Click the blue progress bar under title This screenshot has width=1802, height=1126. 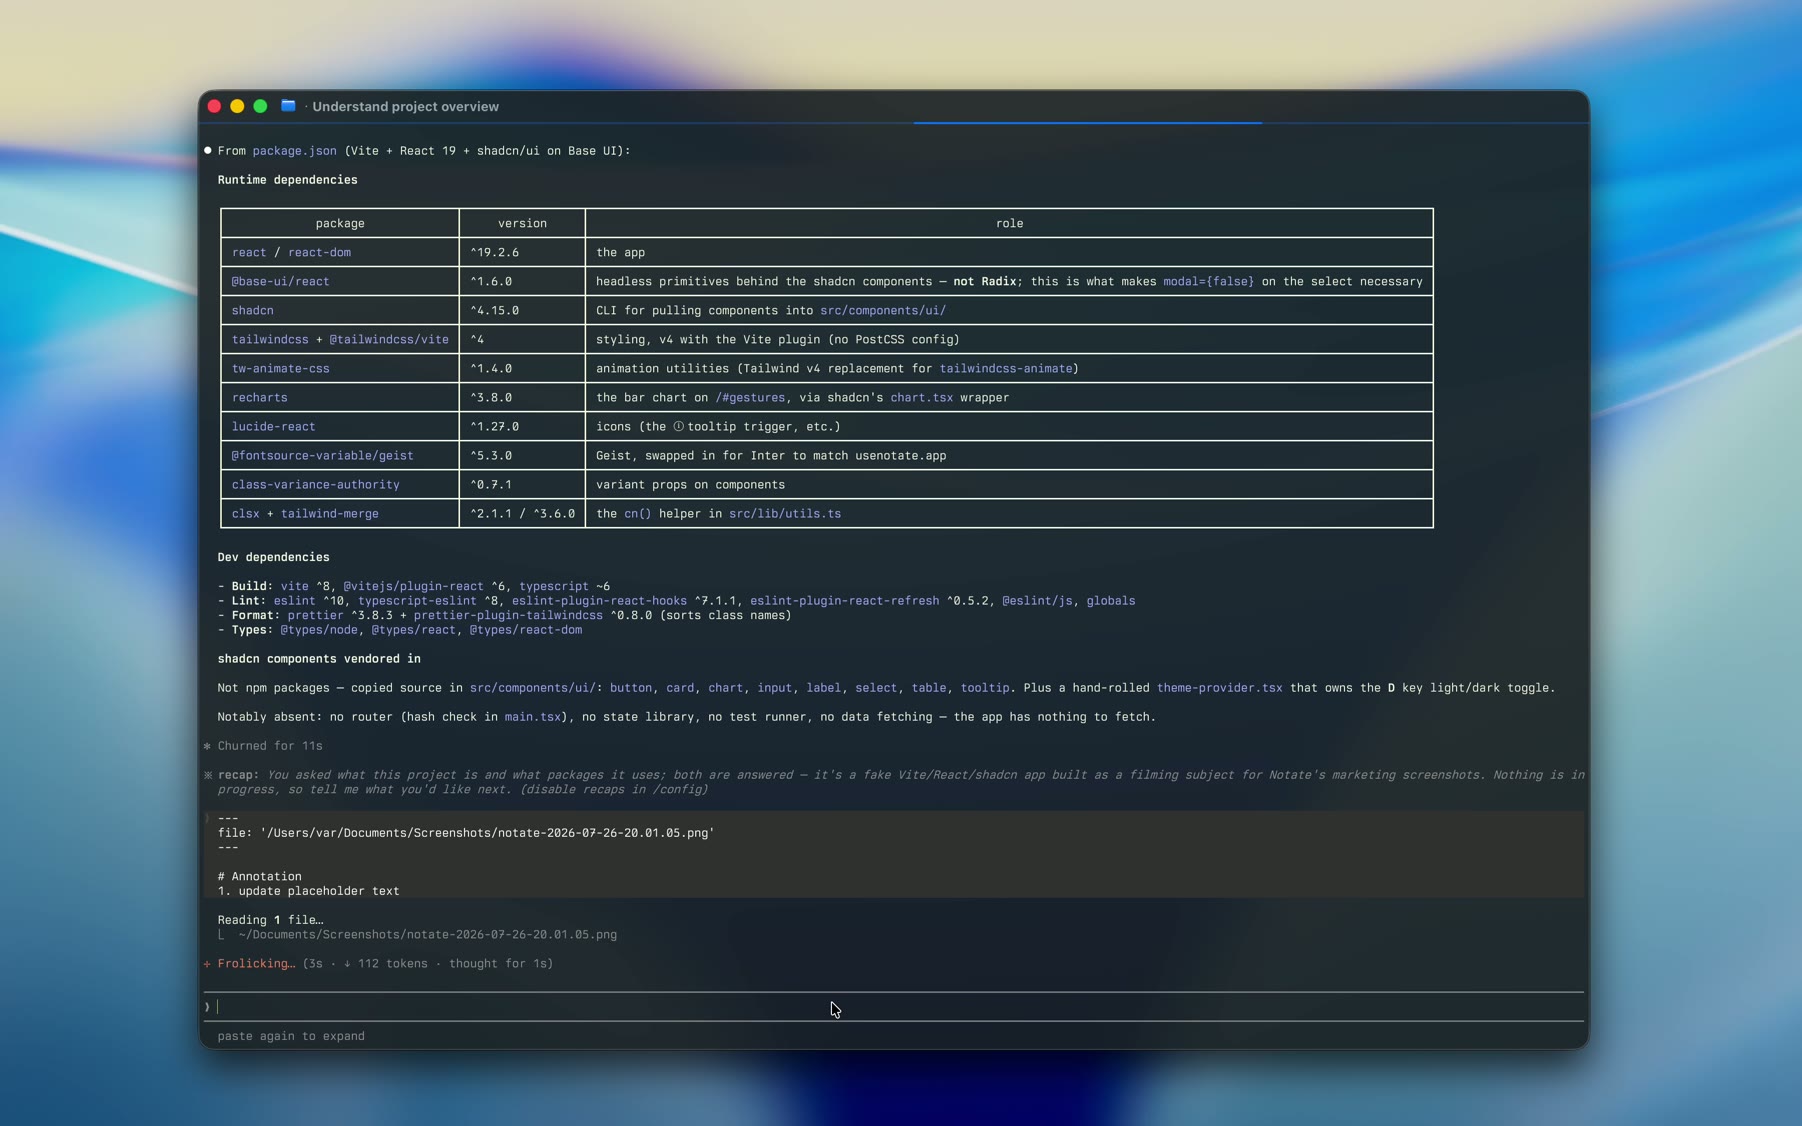[1088, 123]
